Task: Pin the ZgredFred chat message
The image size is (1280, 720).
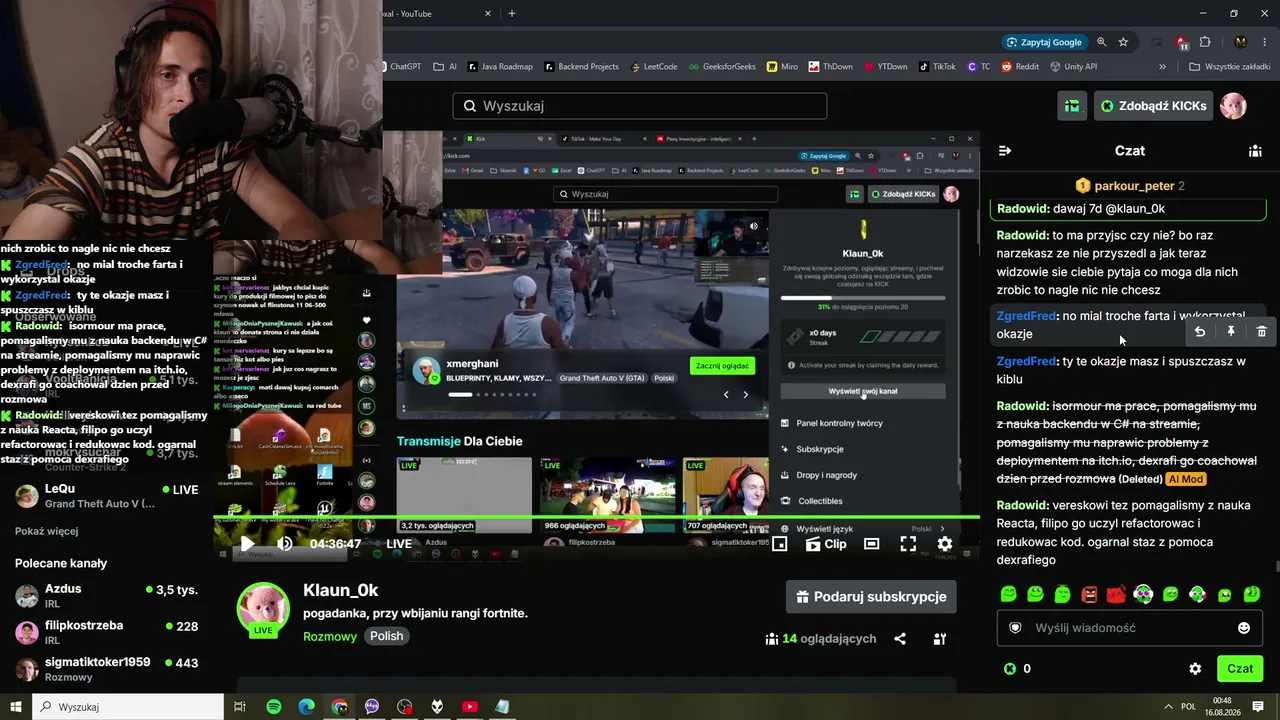Action: (x=1231, y=332)
